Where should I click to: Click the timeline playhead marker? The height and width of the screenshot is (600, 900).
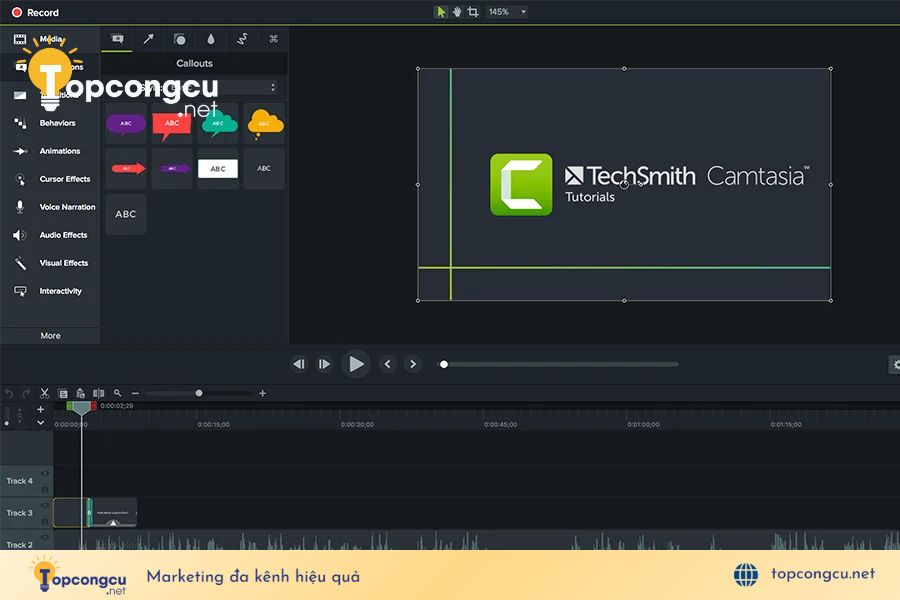point(82,408)
